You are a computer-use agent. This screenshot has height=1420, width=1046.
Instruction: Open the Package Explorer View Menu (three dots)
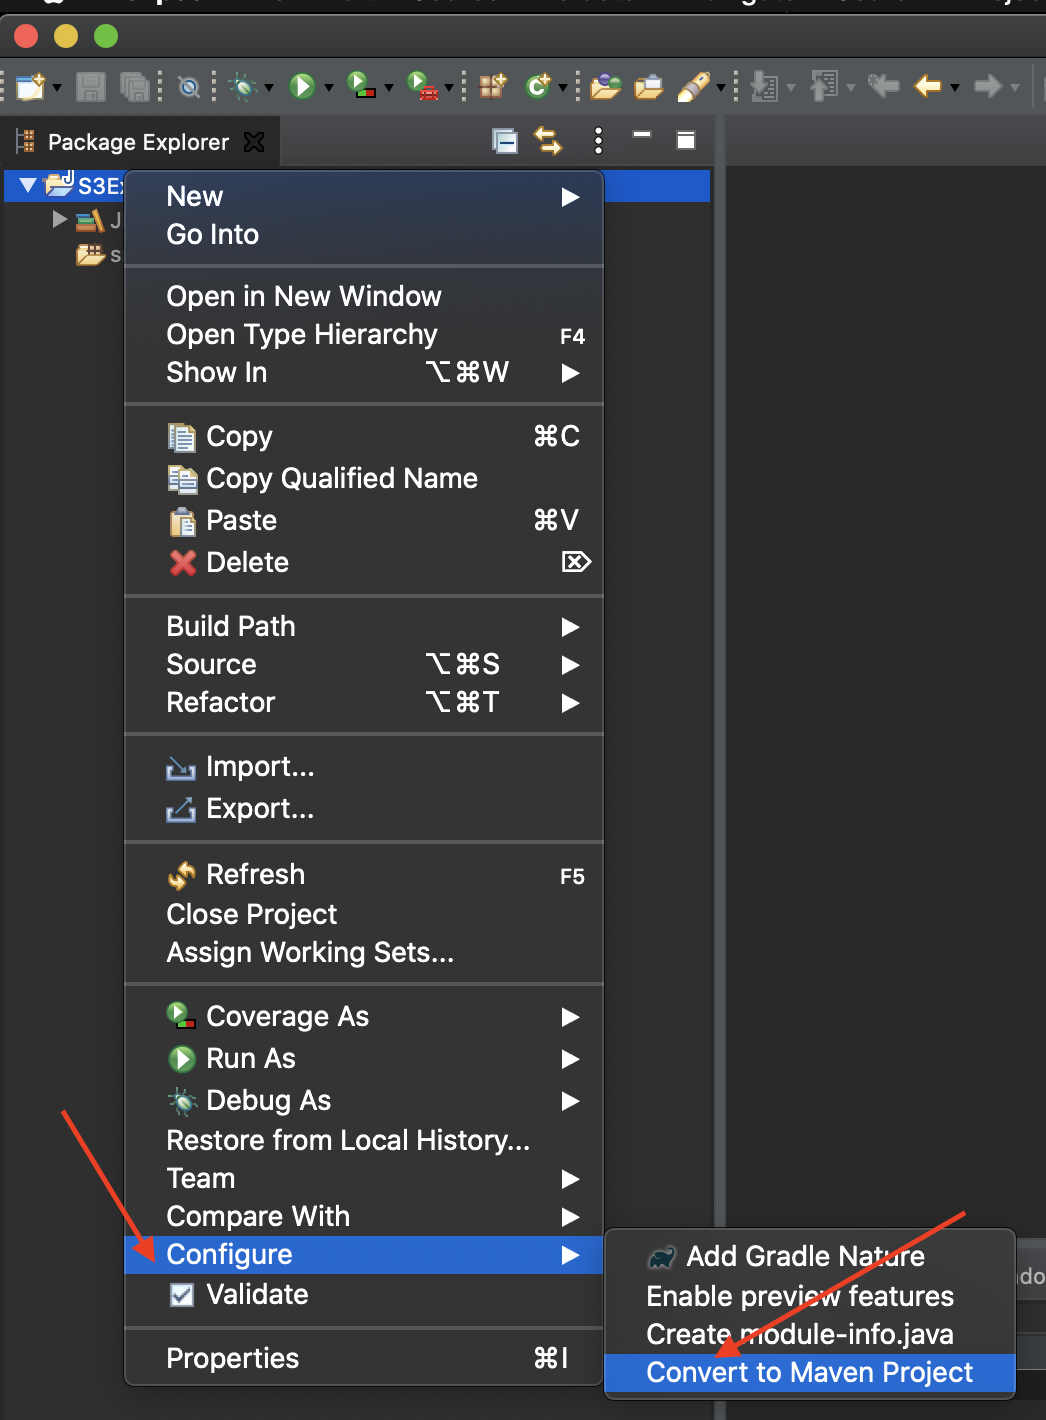coord(598,141)
